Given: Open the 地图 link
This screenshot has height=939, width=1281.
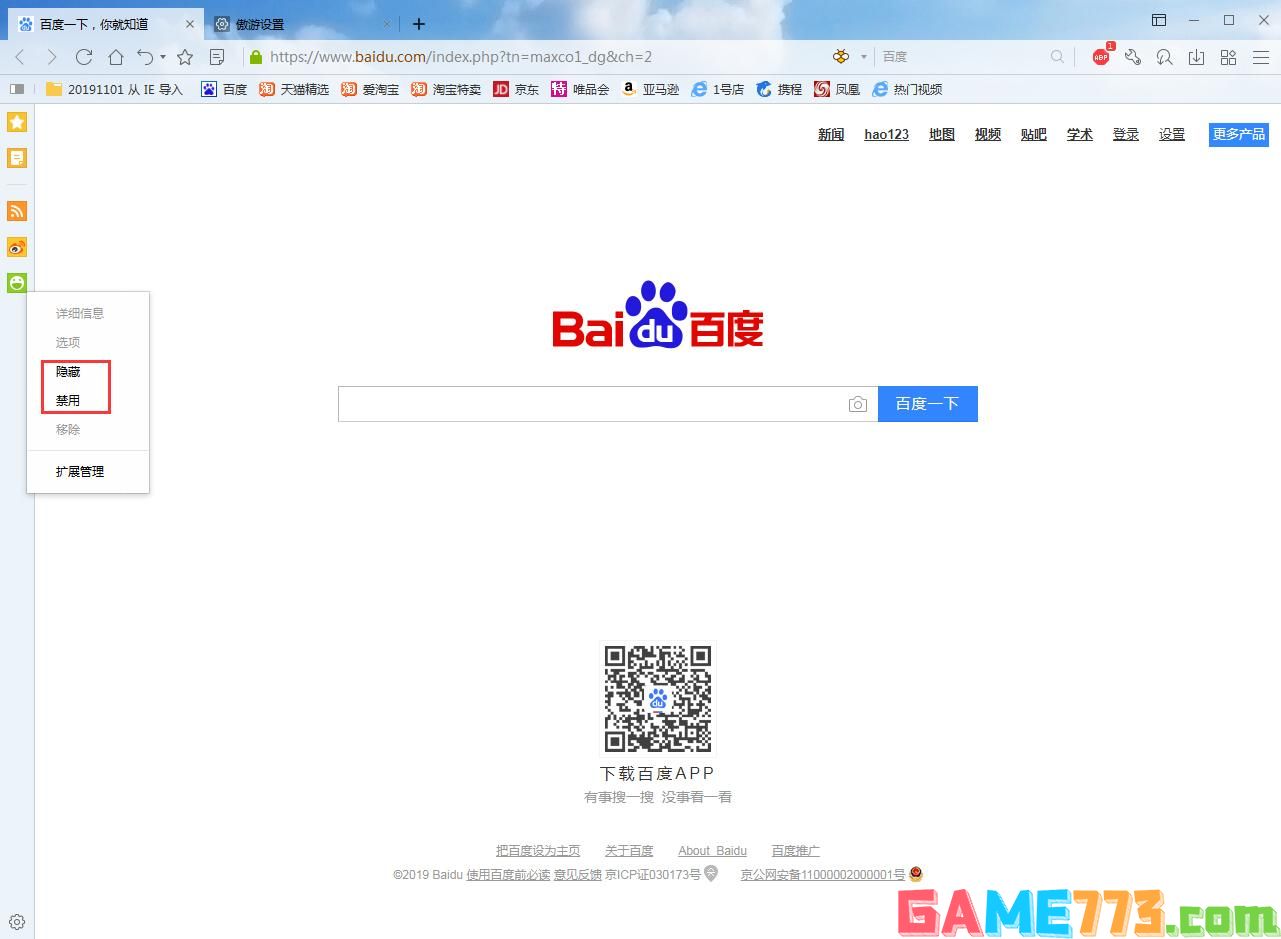Looking at the screenshot, I should tap(942, 134).
